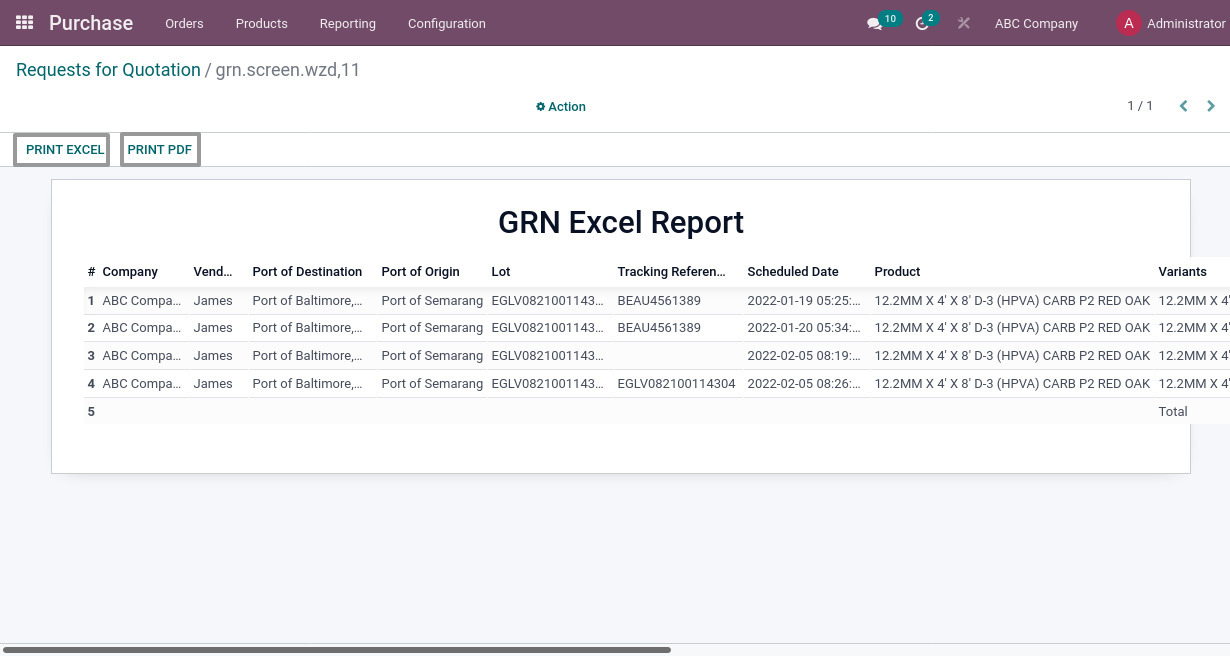Open the Action dropdown menu
Screen dimensions: 1230x656
pyautogui.click(x=560, y=106)
